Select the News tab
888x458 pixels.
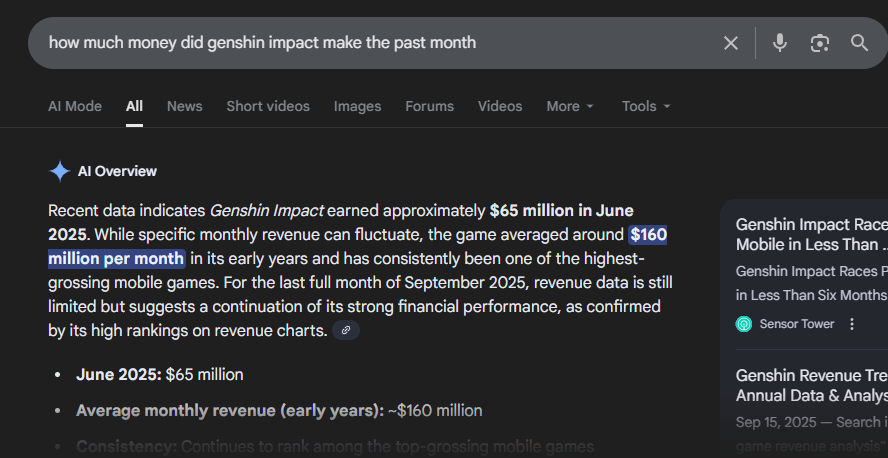coord(185,106)
